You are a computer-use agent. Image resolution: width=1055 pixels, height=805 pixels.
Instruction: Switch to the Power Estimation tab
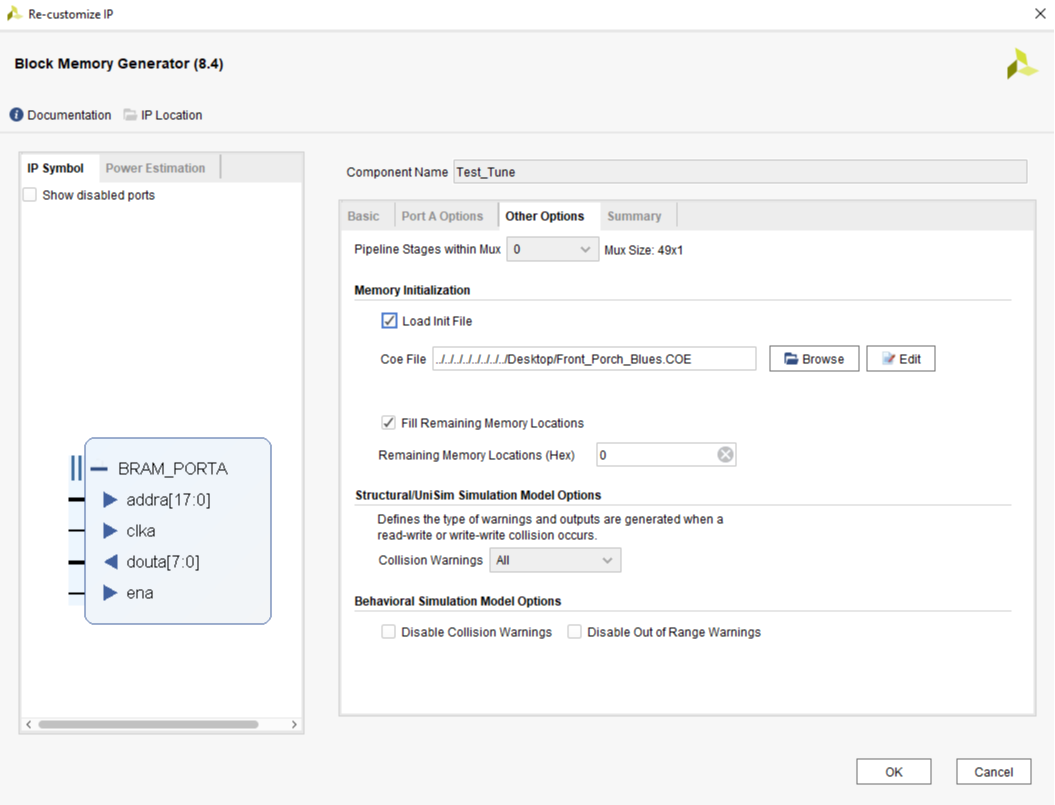tap(154, 167)
